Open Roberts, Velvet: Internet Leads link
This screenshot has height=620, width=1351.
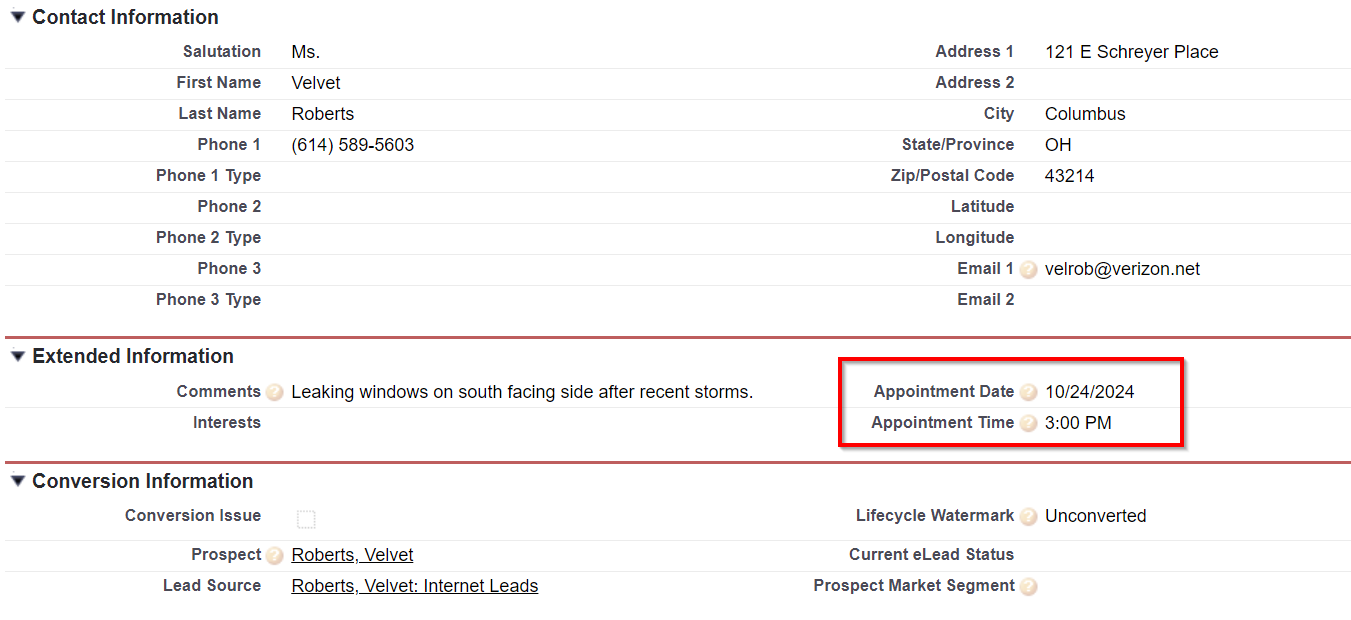(x=415, y=586)
